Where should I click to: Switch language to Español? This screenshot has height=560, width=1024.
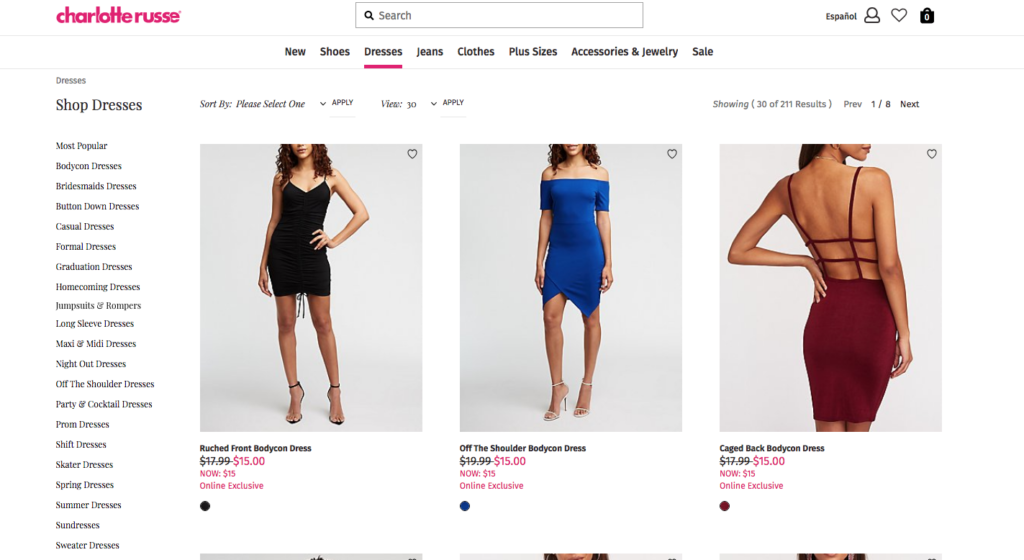click(x=841, y=16)
